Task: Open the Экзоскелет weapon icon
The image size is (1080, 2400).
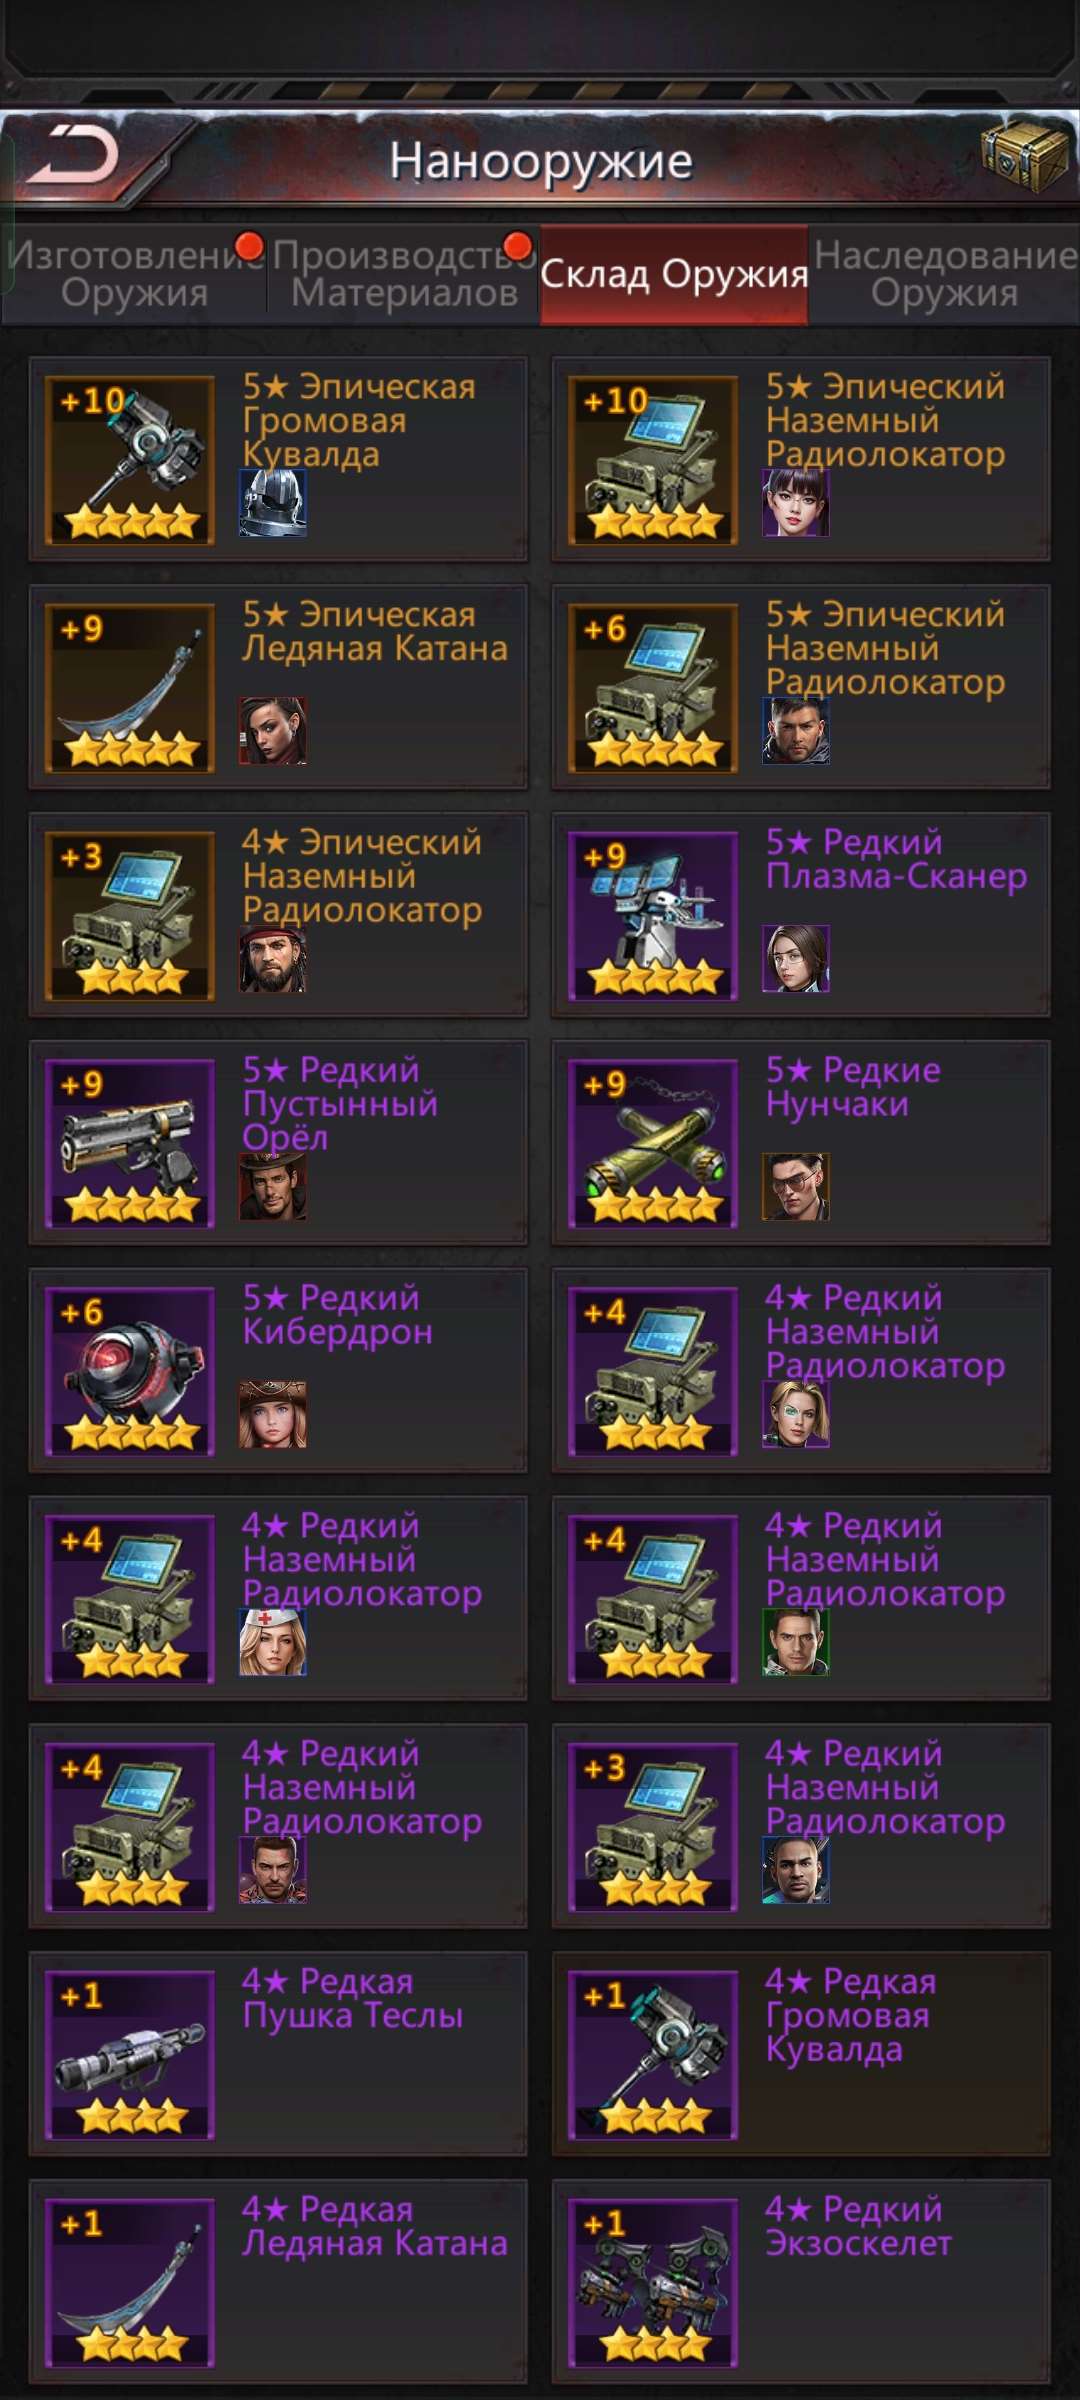Action: point(653,2283)
